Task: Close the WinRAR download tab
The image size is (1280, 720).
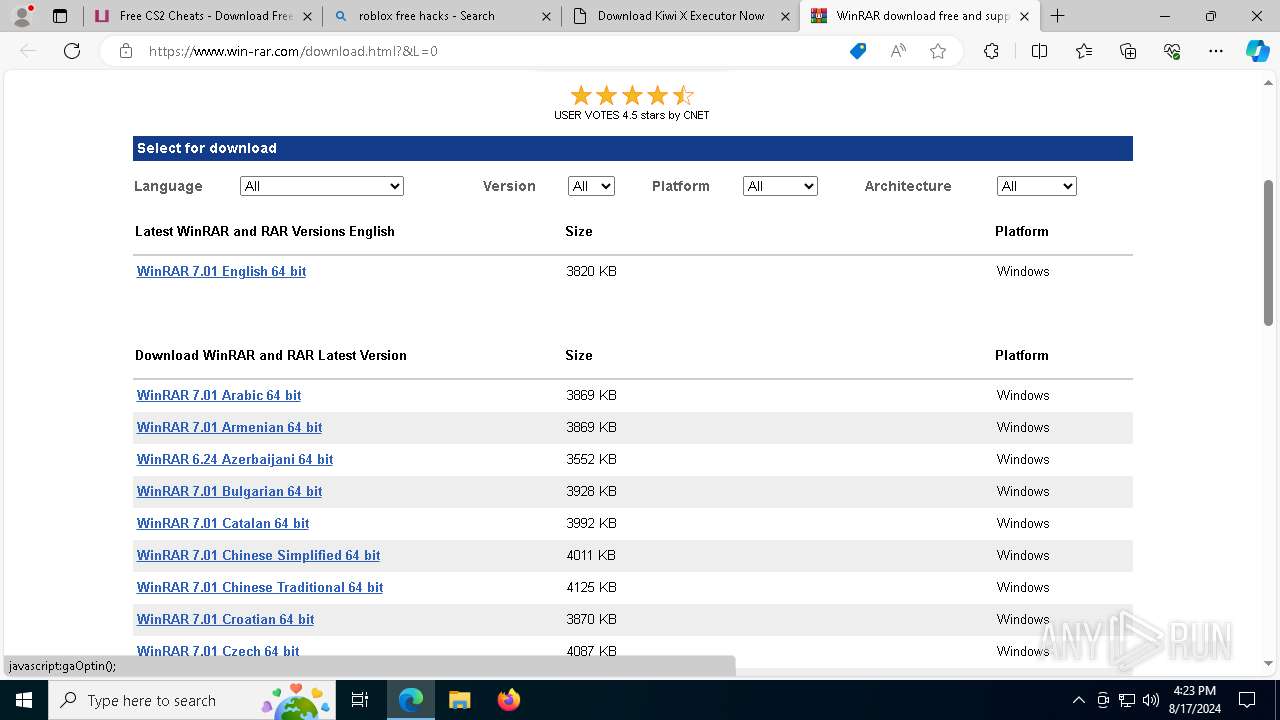Action: click(1024, 16)
